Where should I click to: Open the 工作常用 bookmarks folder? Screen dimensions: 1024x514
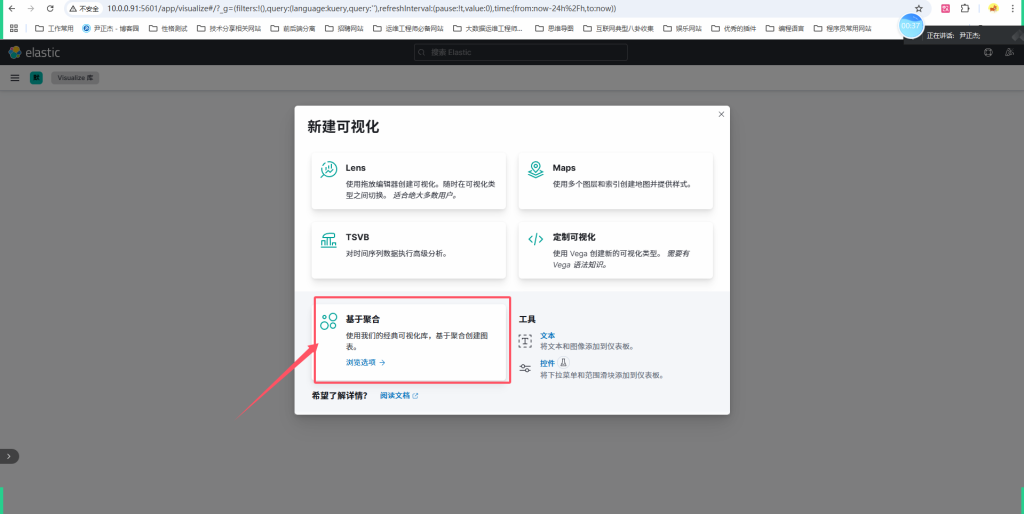point(54,28)
